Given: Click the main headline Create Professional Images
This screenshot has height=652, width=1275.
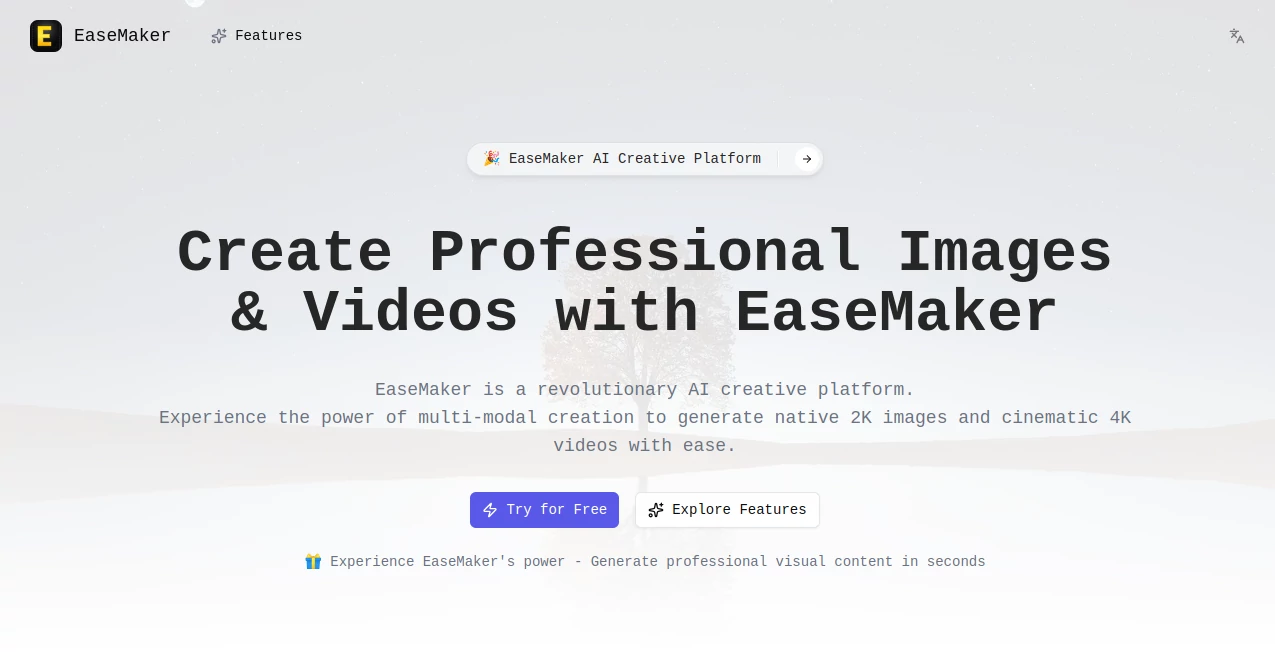Looking at the screenshot, I should coord(644,252).
